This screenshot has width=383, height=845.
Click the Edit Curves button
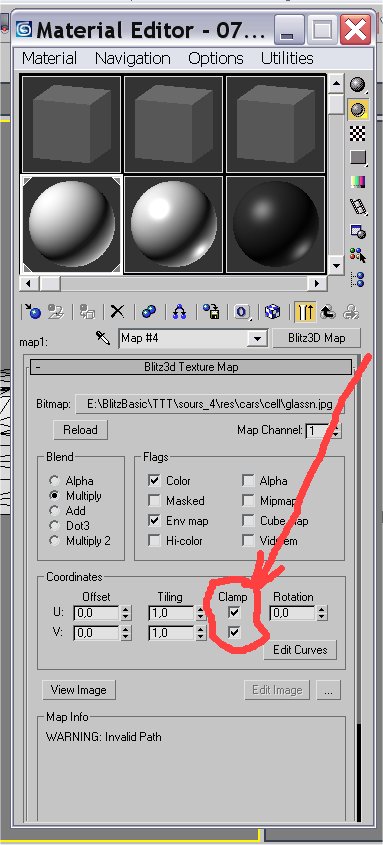300,650
